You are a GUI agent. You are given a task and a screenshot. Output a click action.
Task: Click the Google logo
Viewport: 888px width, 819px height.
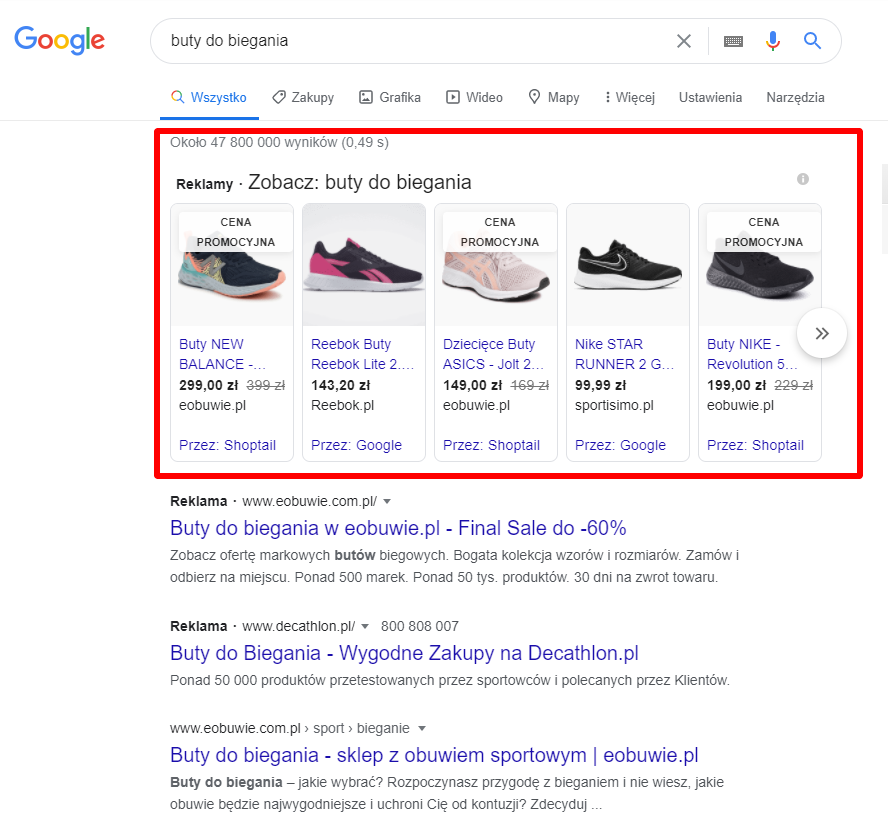59,40
